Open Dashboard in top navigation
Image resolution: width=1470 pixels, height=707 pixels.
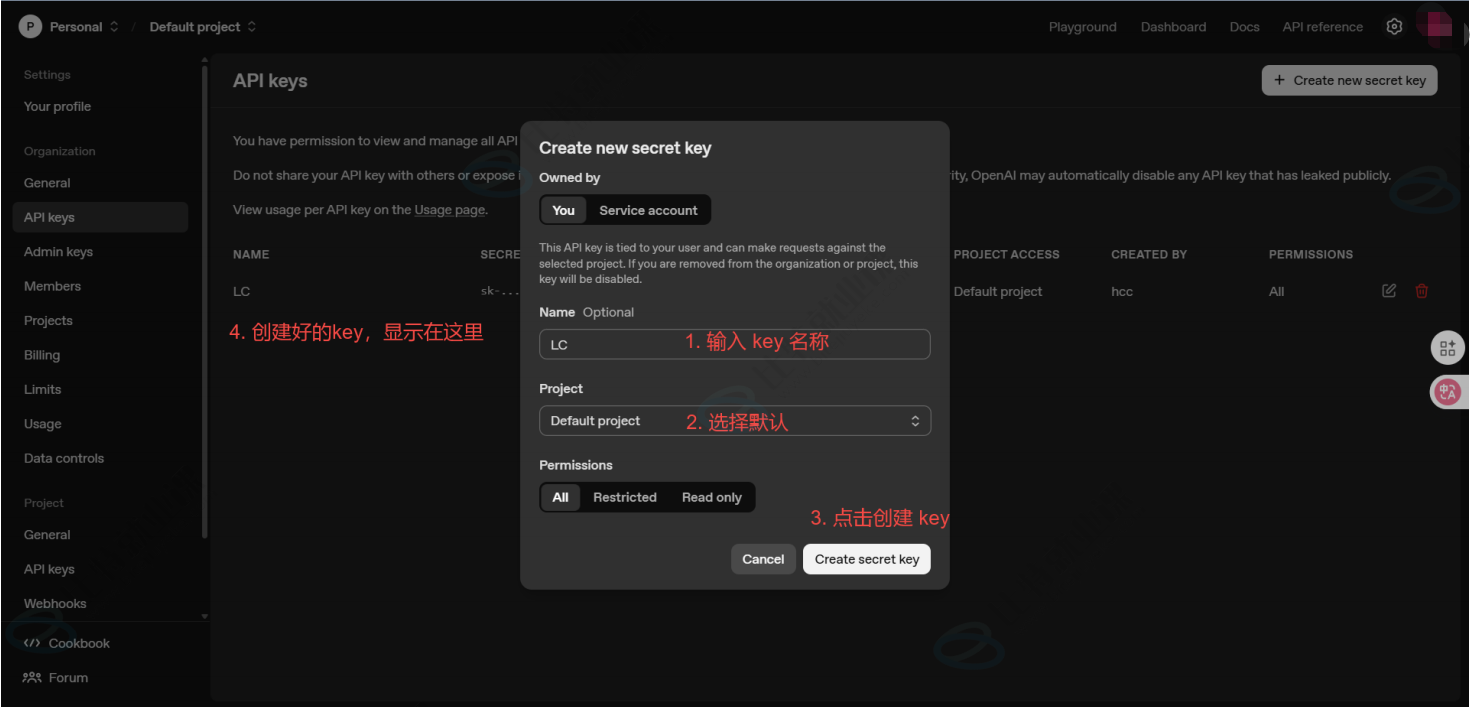pos(1173,27)
